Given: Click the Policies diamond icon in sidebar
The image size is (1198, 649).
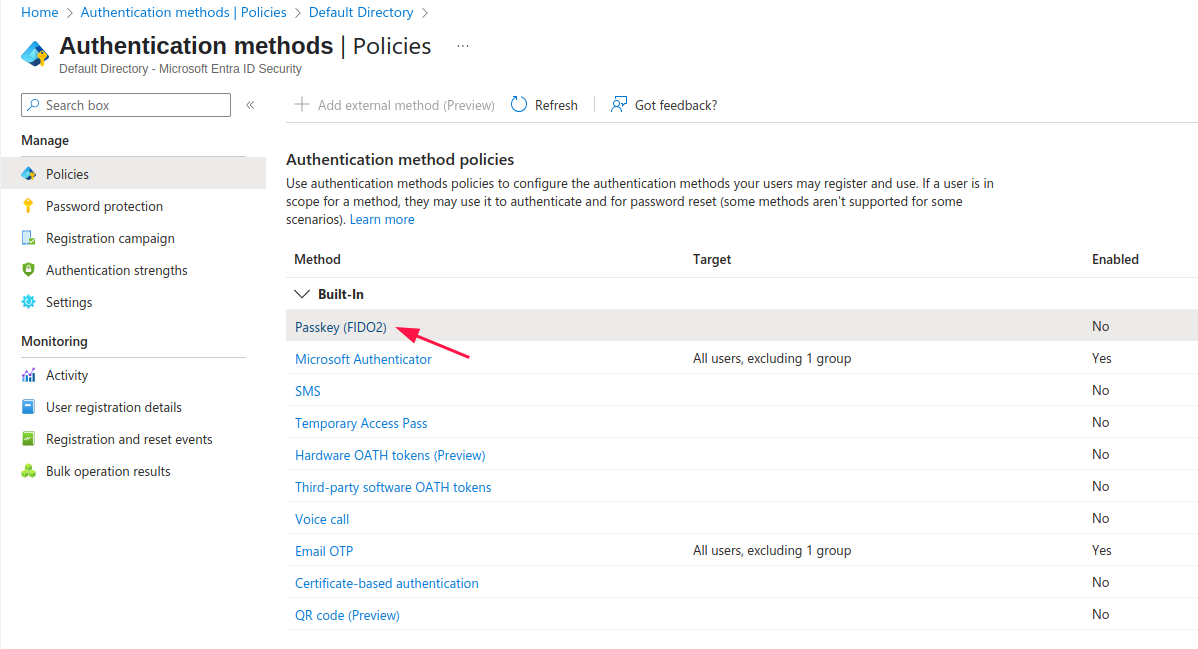Looking at the screenshot, I should pos(28,174).
